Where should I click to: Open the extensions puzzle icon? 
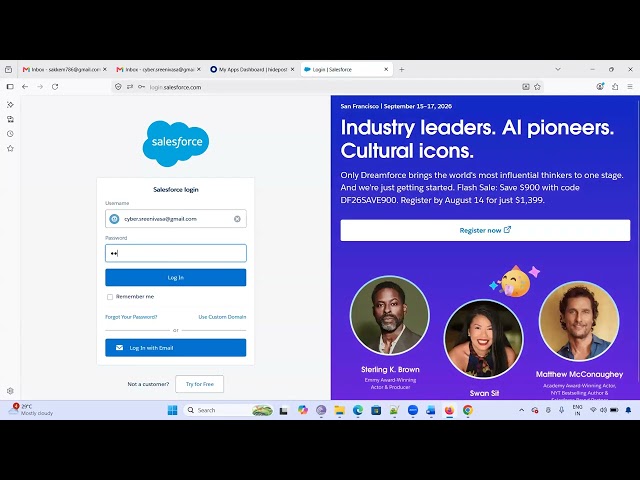[x=615, y=87]
